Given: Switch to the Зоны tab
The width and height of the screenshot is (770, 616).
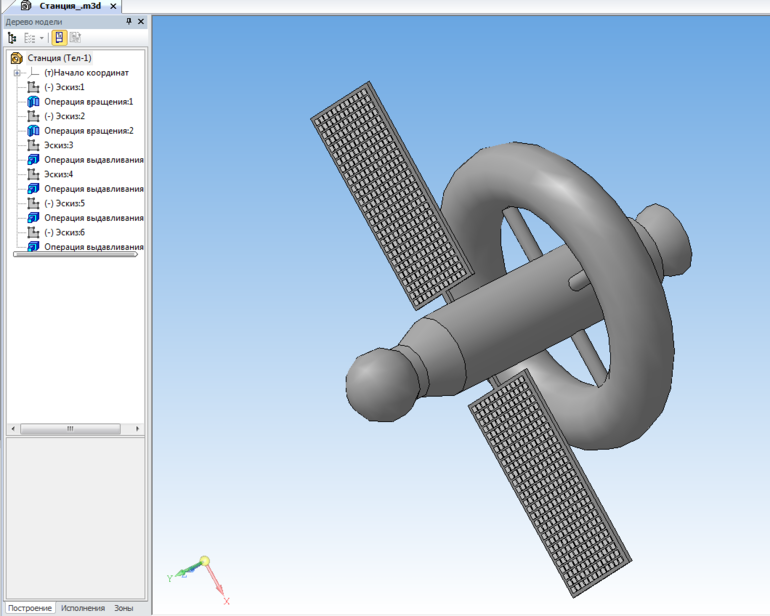Looking at the screenshot, I should coord(123,608).
